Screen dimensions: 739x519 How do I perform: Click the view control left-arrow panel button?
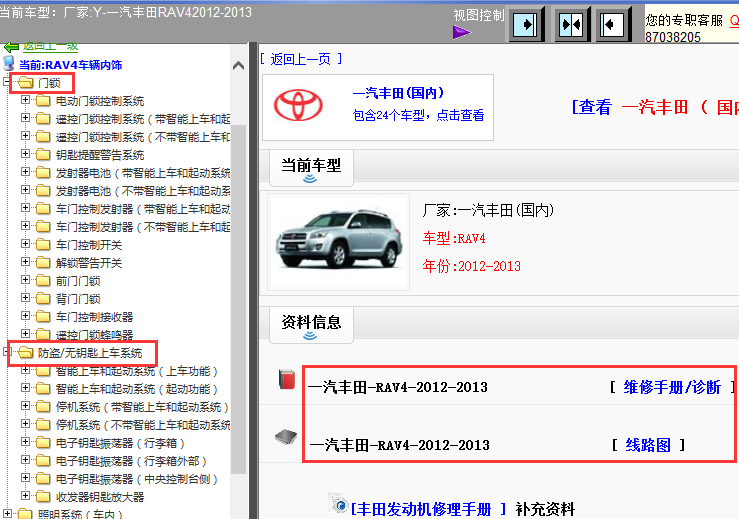click(x=613, y=24)
